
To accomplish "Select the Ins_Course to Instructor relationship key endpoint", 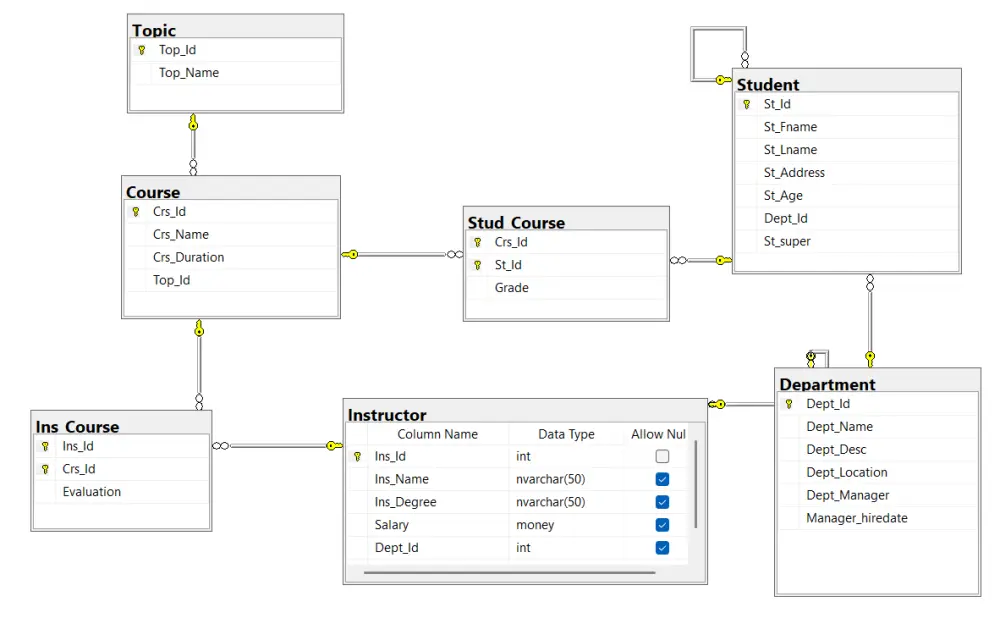I will pos(334,446).
